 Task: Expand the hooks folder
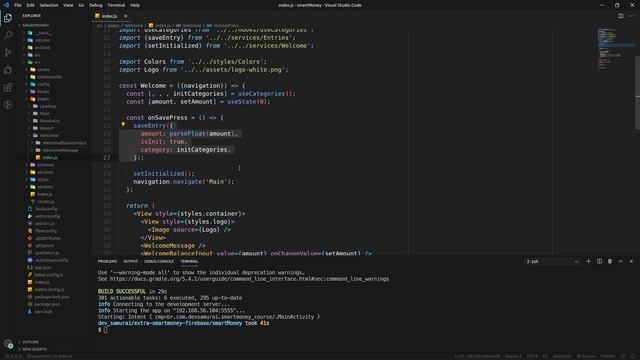[43, 91]
